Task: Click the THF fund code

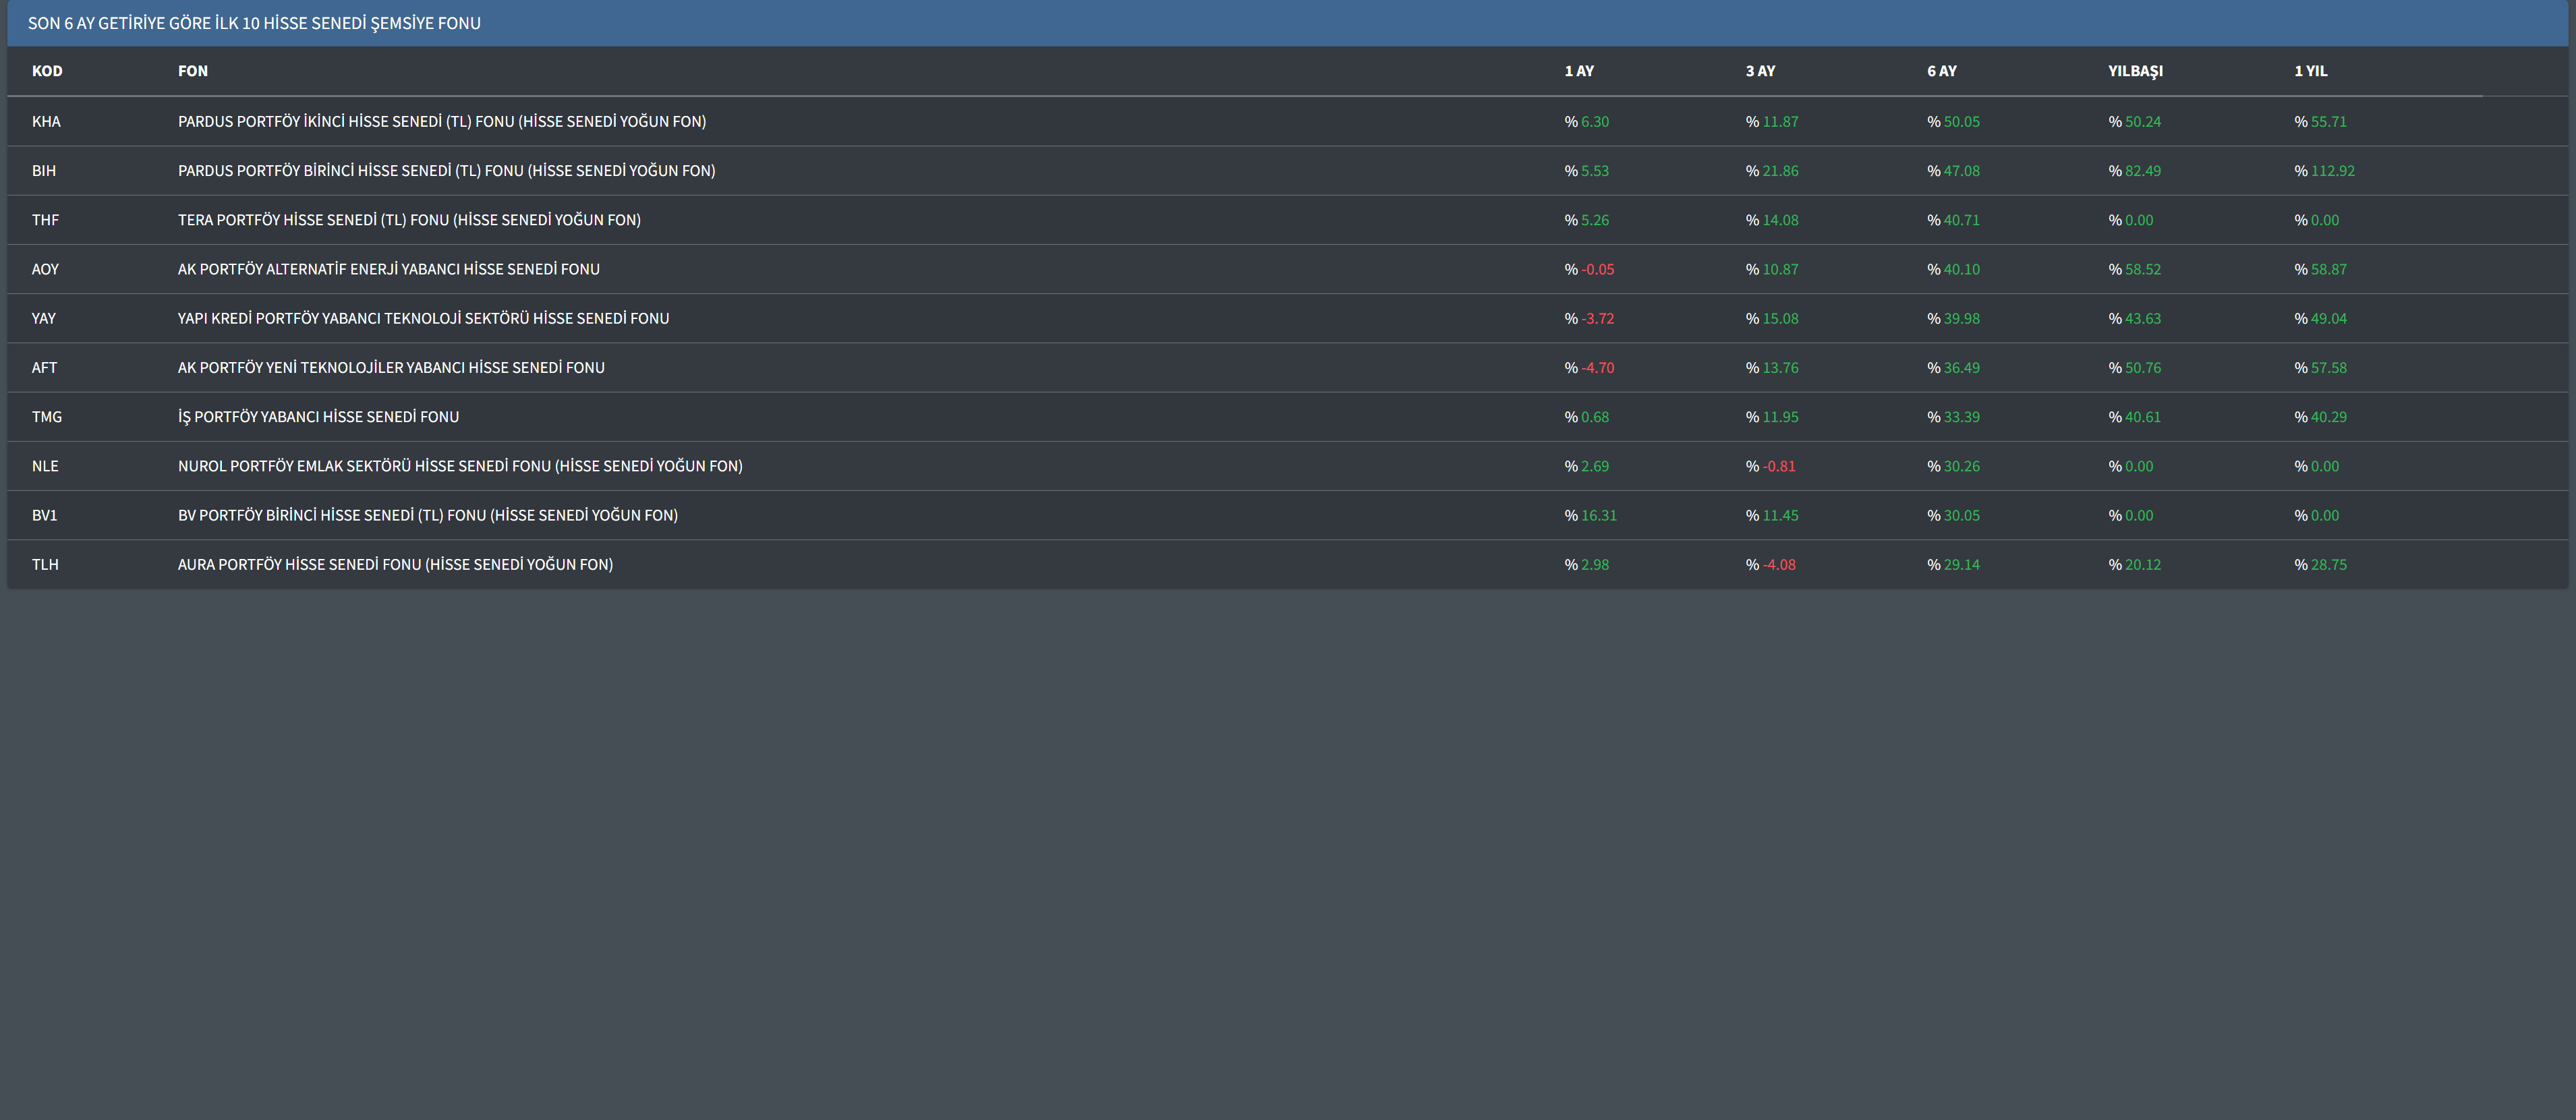Action: tap(45, 220)
